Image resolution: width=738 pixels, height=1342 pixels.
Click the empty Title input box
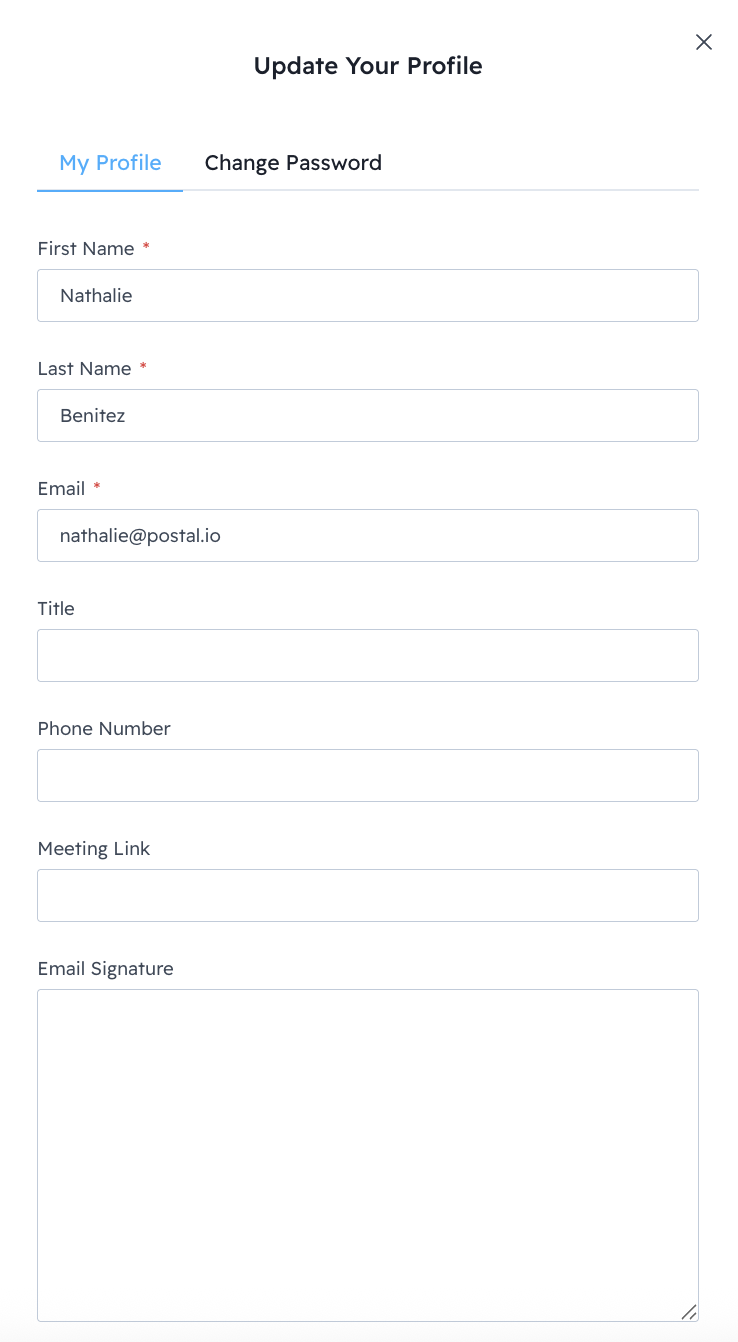click(368, 655)
